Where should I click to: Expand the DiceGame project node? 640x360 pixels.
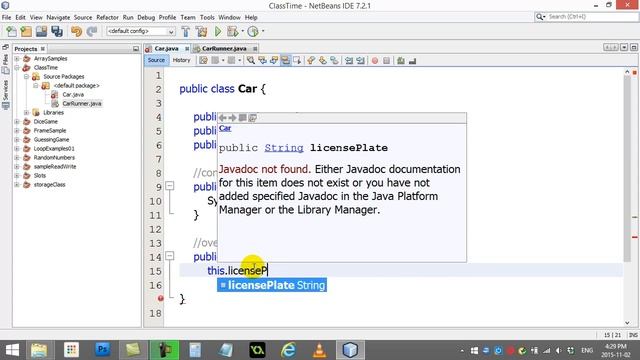pyautogui.click(x=17, y=122)
